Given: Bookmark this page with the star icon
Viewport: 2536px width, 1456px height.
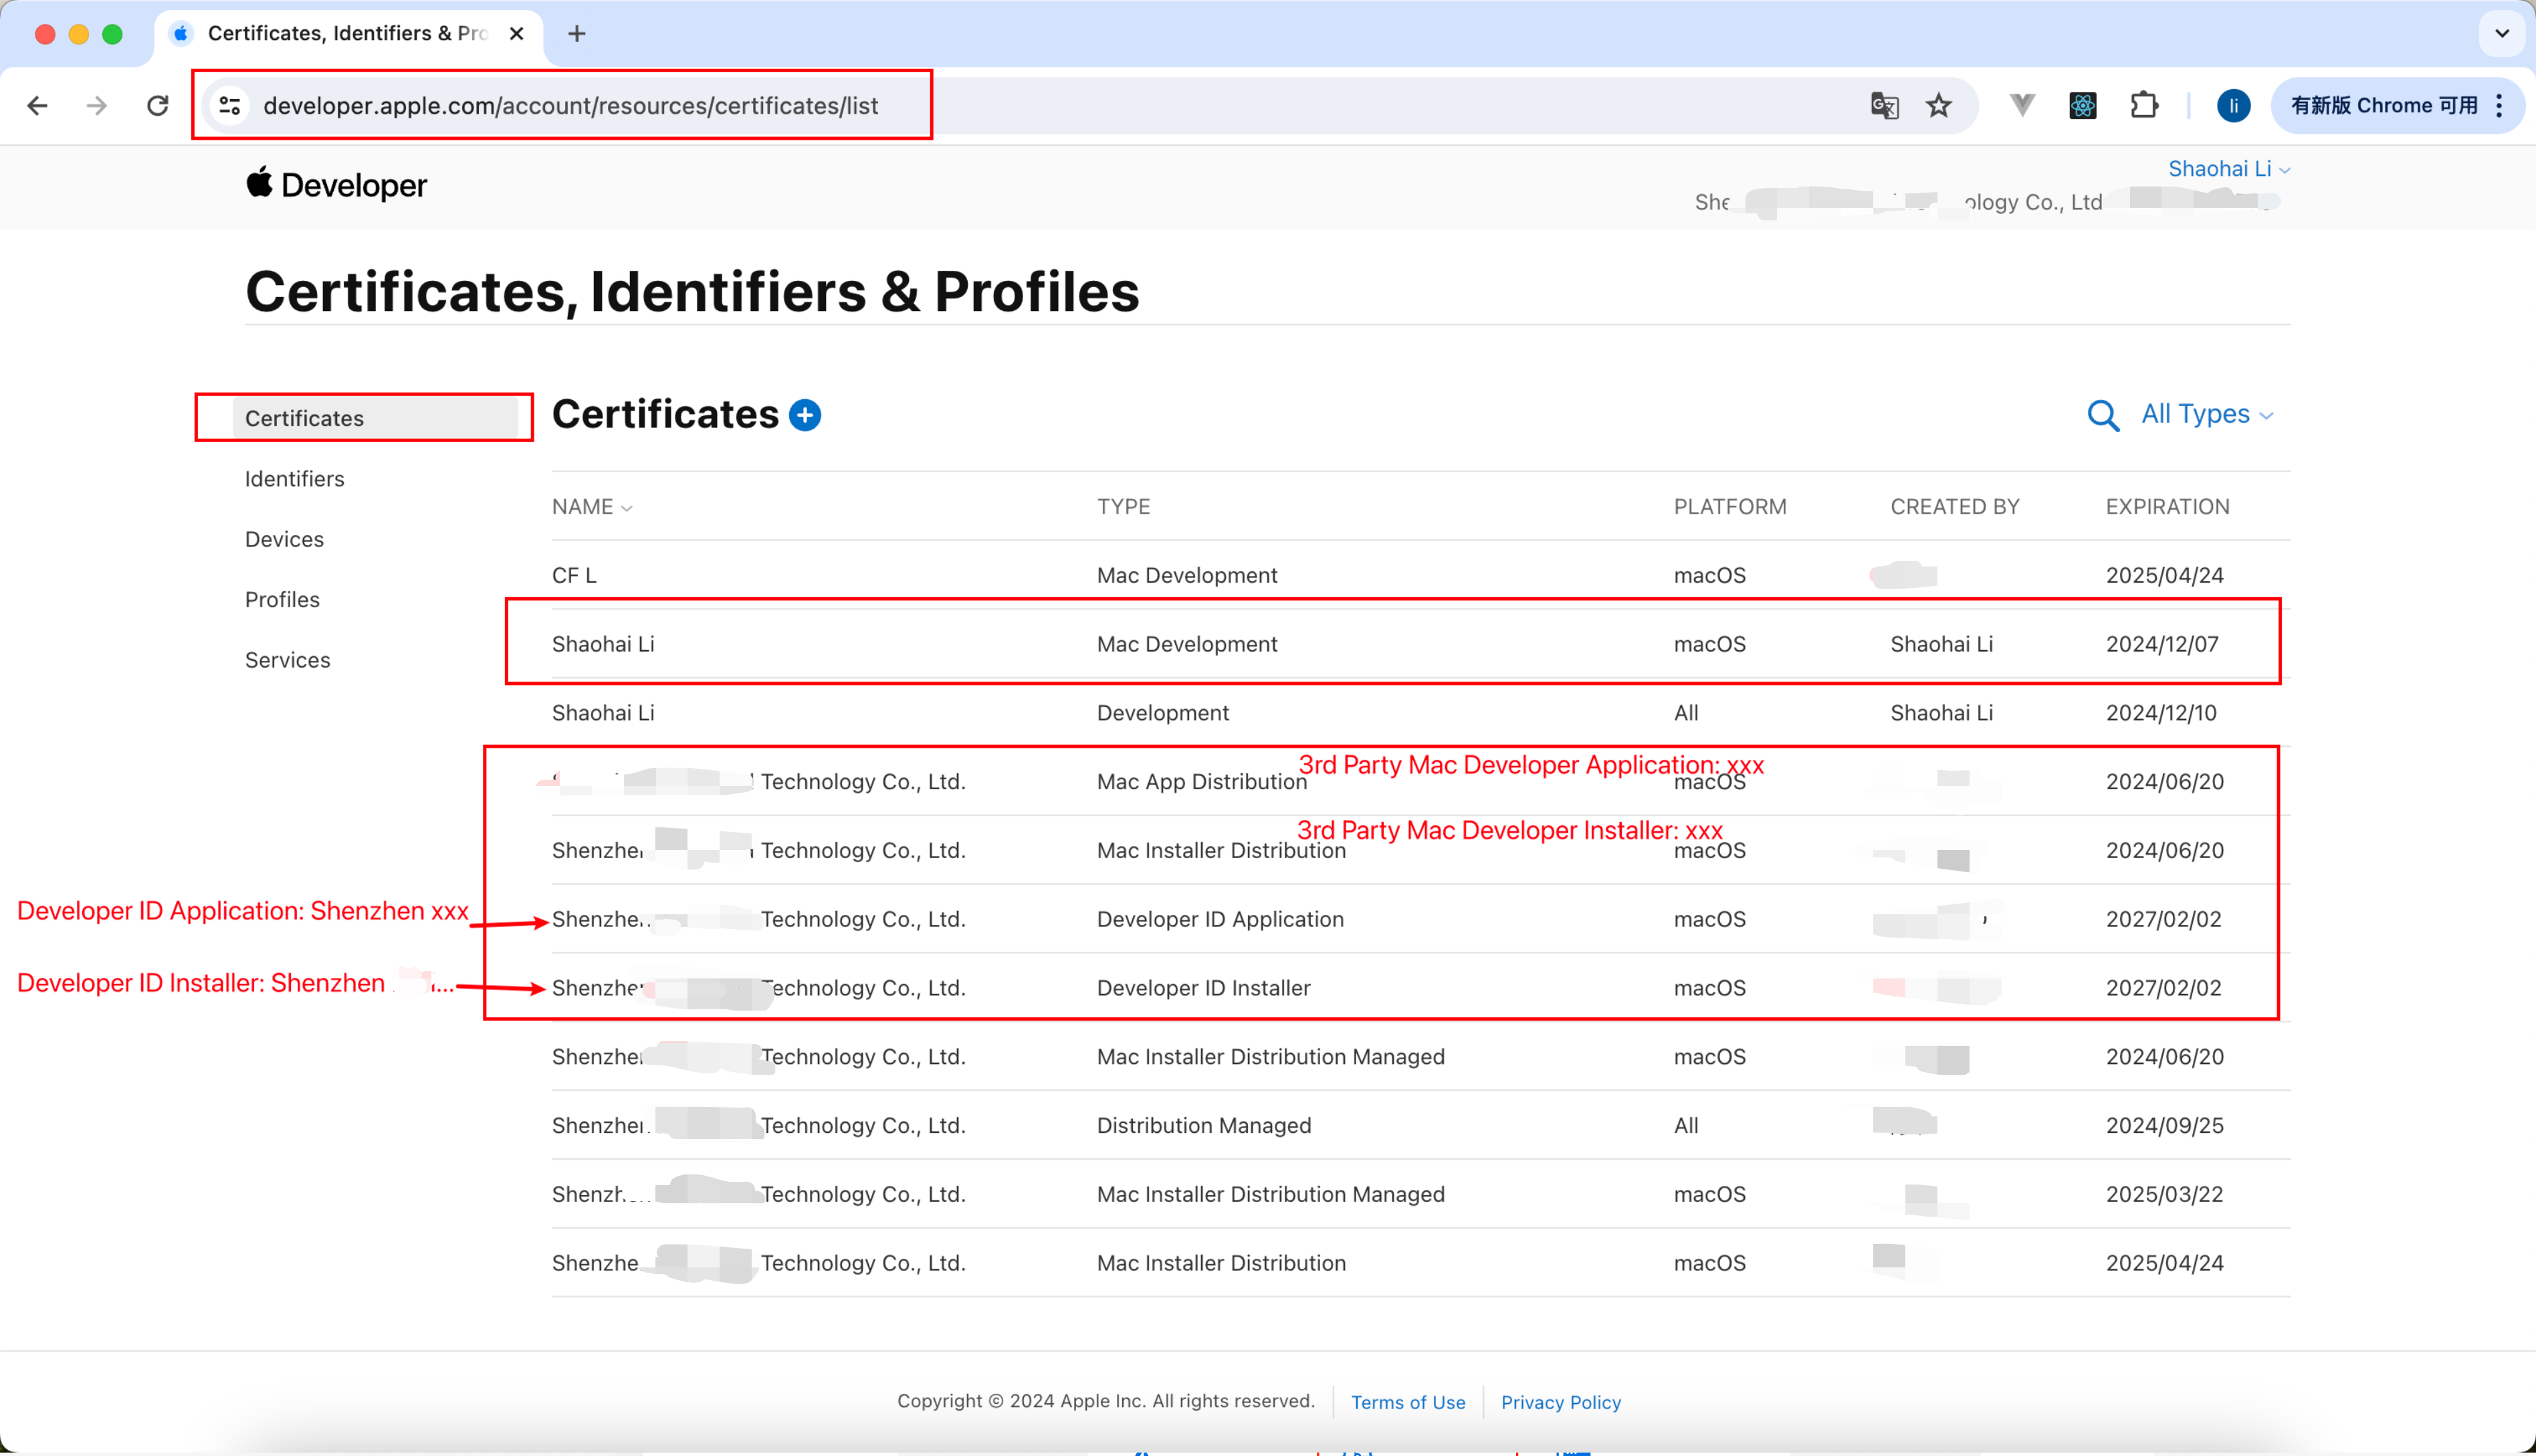Looking at the screenshot, I should click(x=1939, y=106).
